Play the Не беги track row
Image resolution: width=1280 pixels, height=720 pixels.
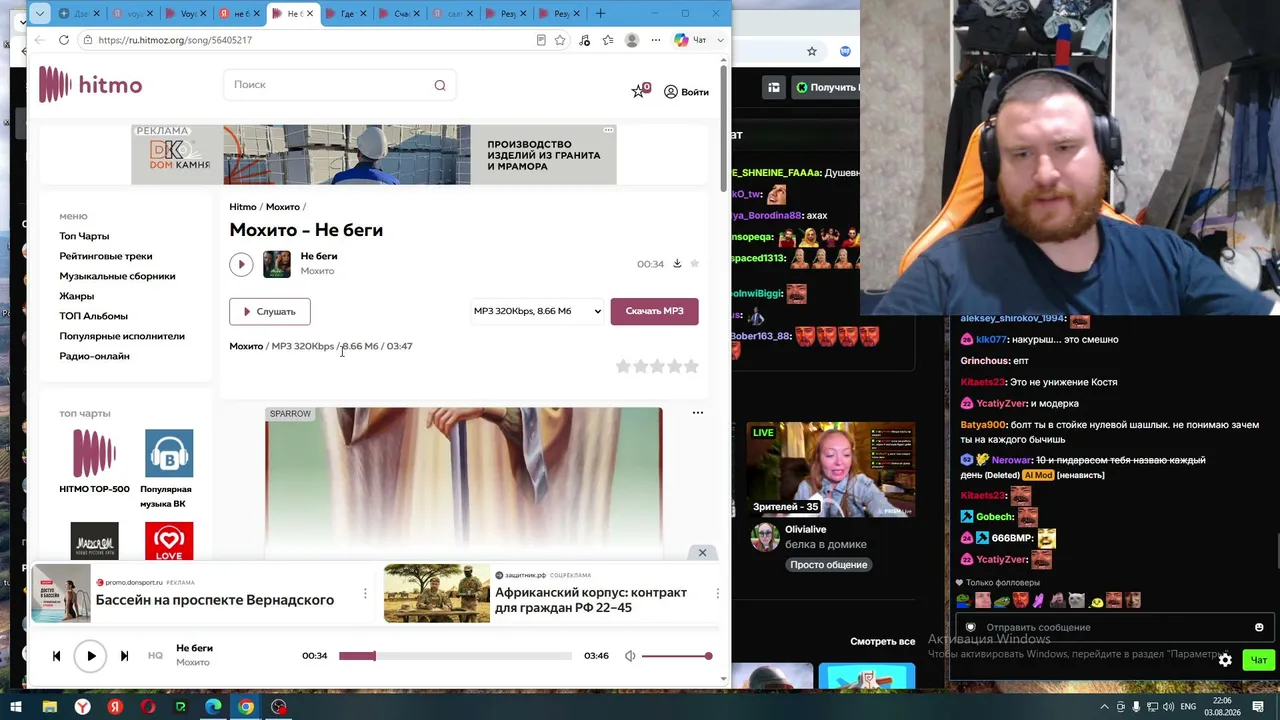241,264
